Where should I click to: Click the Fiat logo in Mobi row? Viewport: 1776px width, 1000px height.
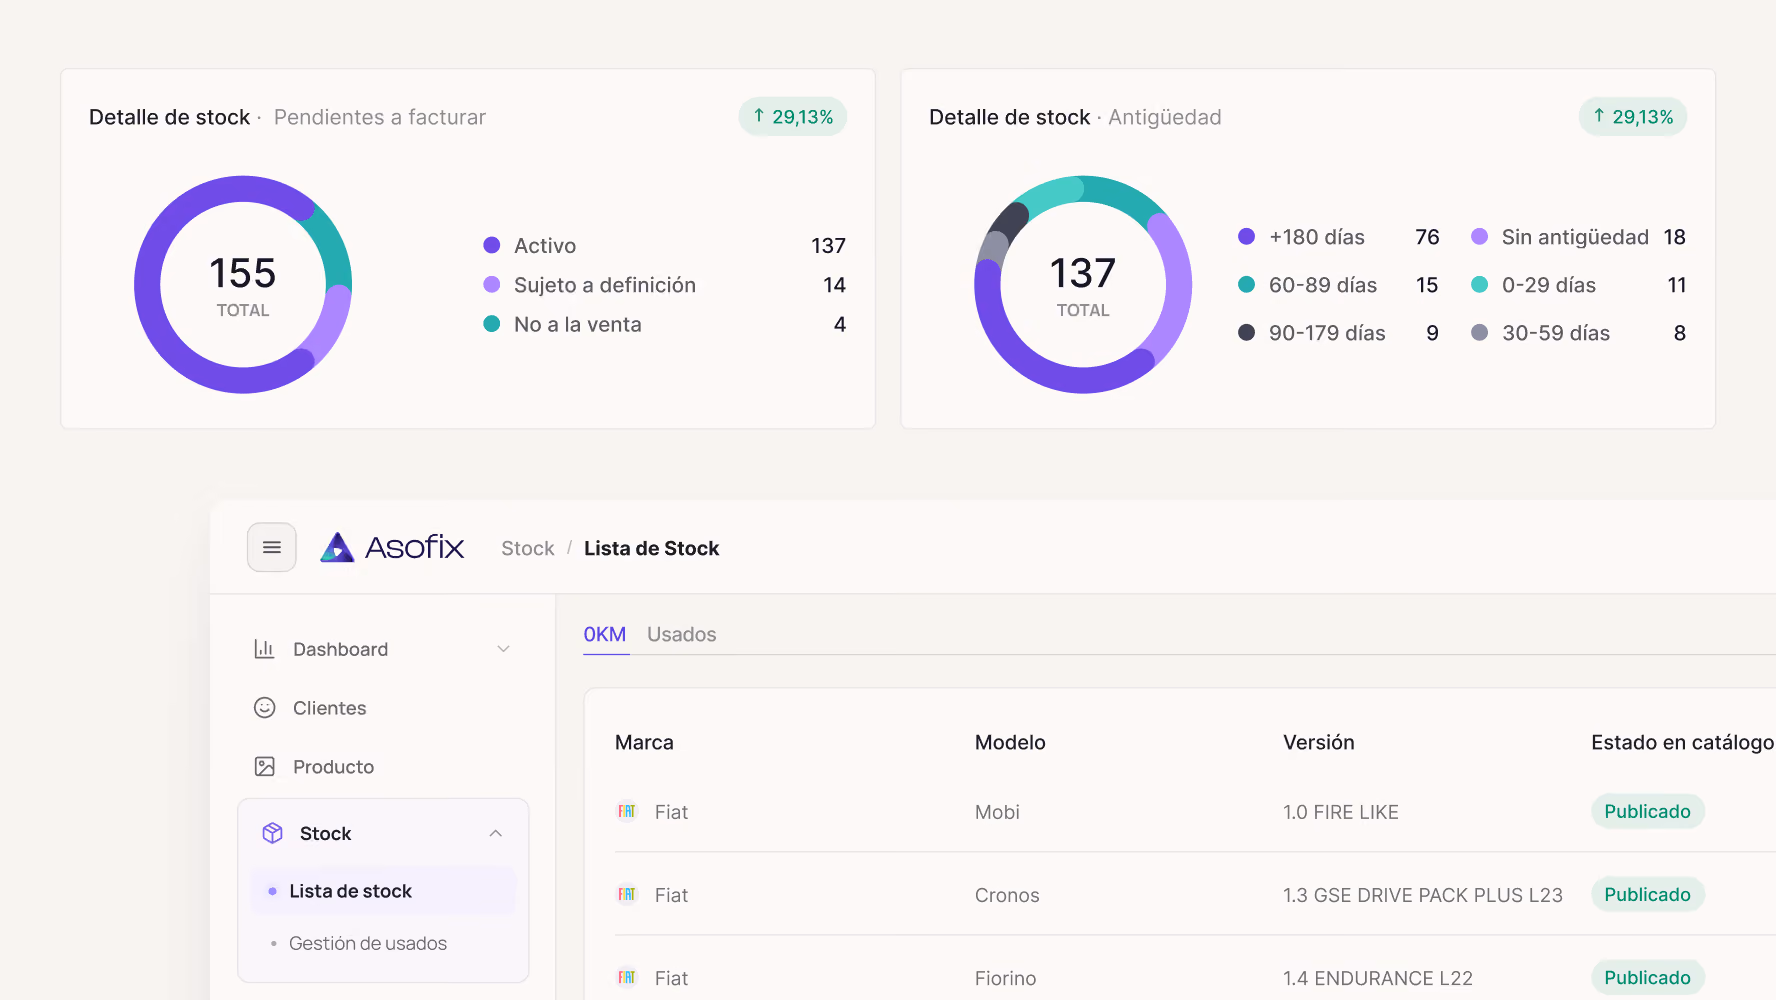[x=627, y=811]
